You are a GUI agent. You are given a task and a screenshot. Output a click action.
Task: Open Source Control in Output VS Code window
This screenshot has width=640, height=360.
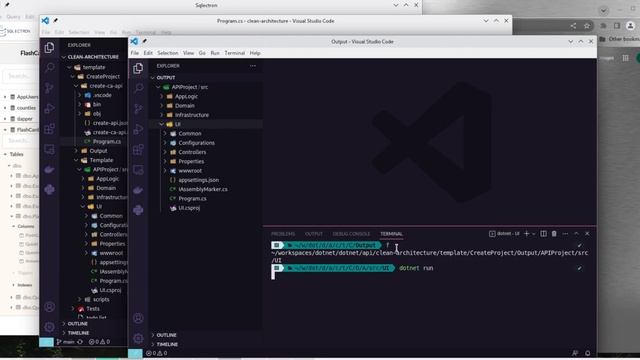click(138, 108)
